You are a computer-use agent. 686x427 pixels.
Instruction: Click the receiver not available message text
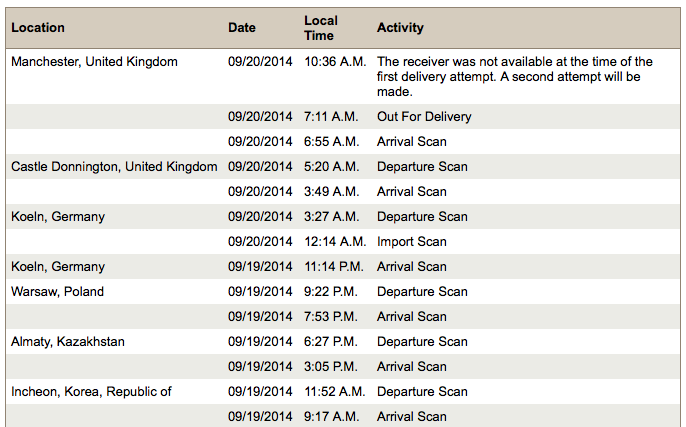pyautogui.click(x=514, y=77)
